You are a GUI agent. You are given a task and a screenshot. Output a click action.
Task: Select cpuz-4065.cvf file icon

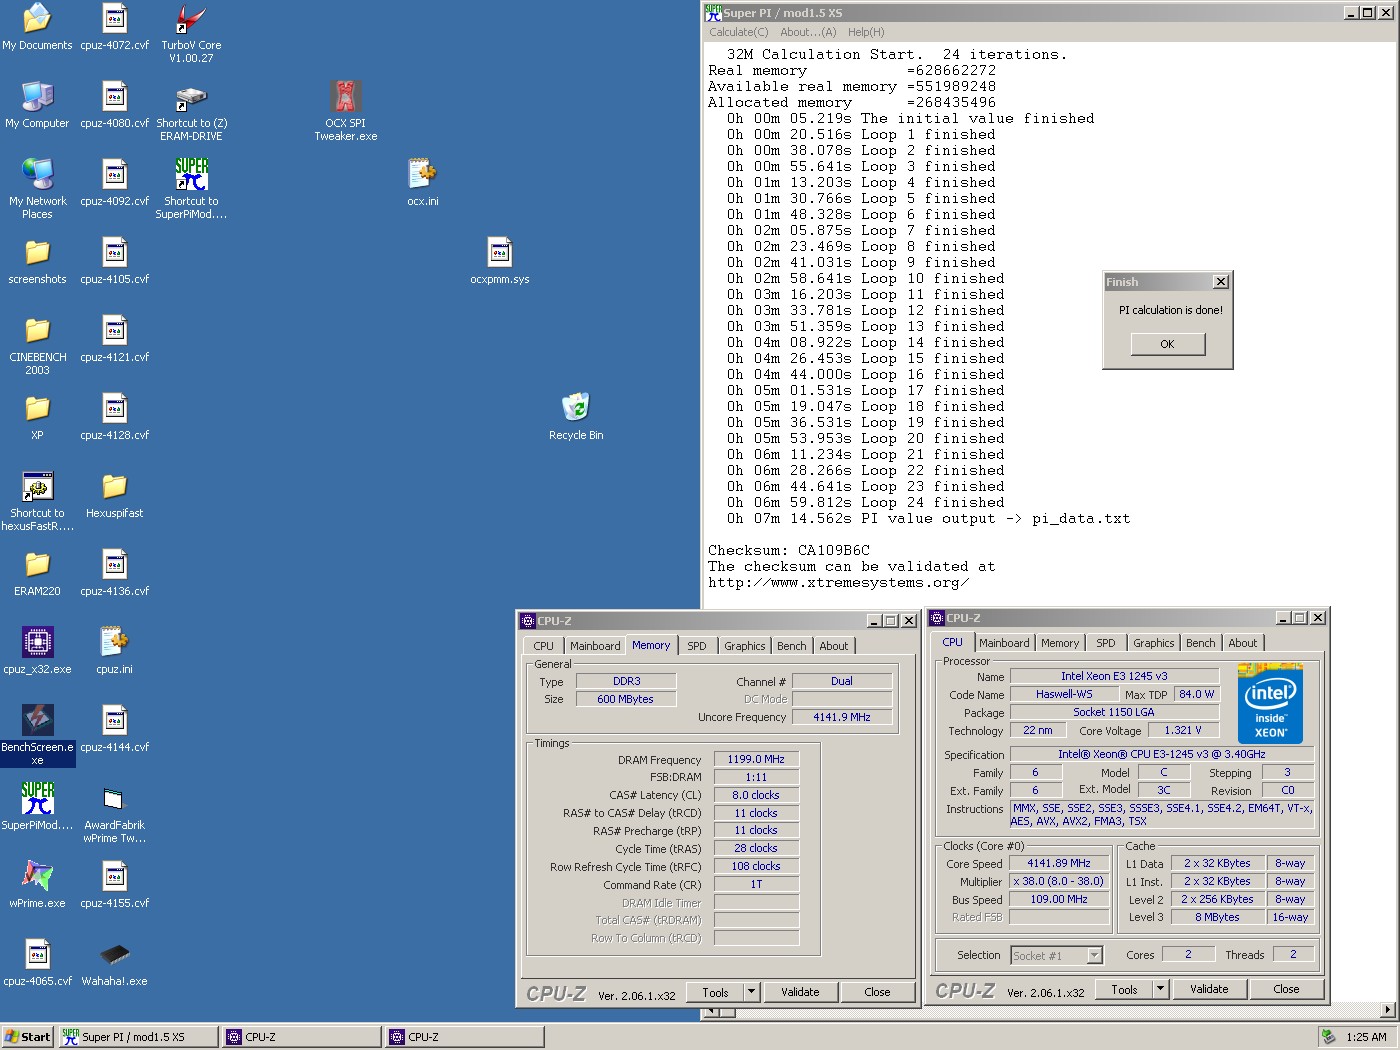(x=37, y=962)
